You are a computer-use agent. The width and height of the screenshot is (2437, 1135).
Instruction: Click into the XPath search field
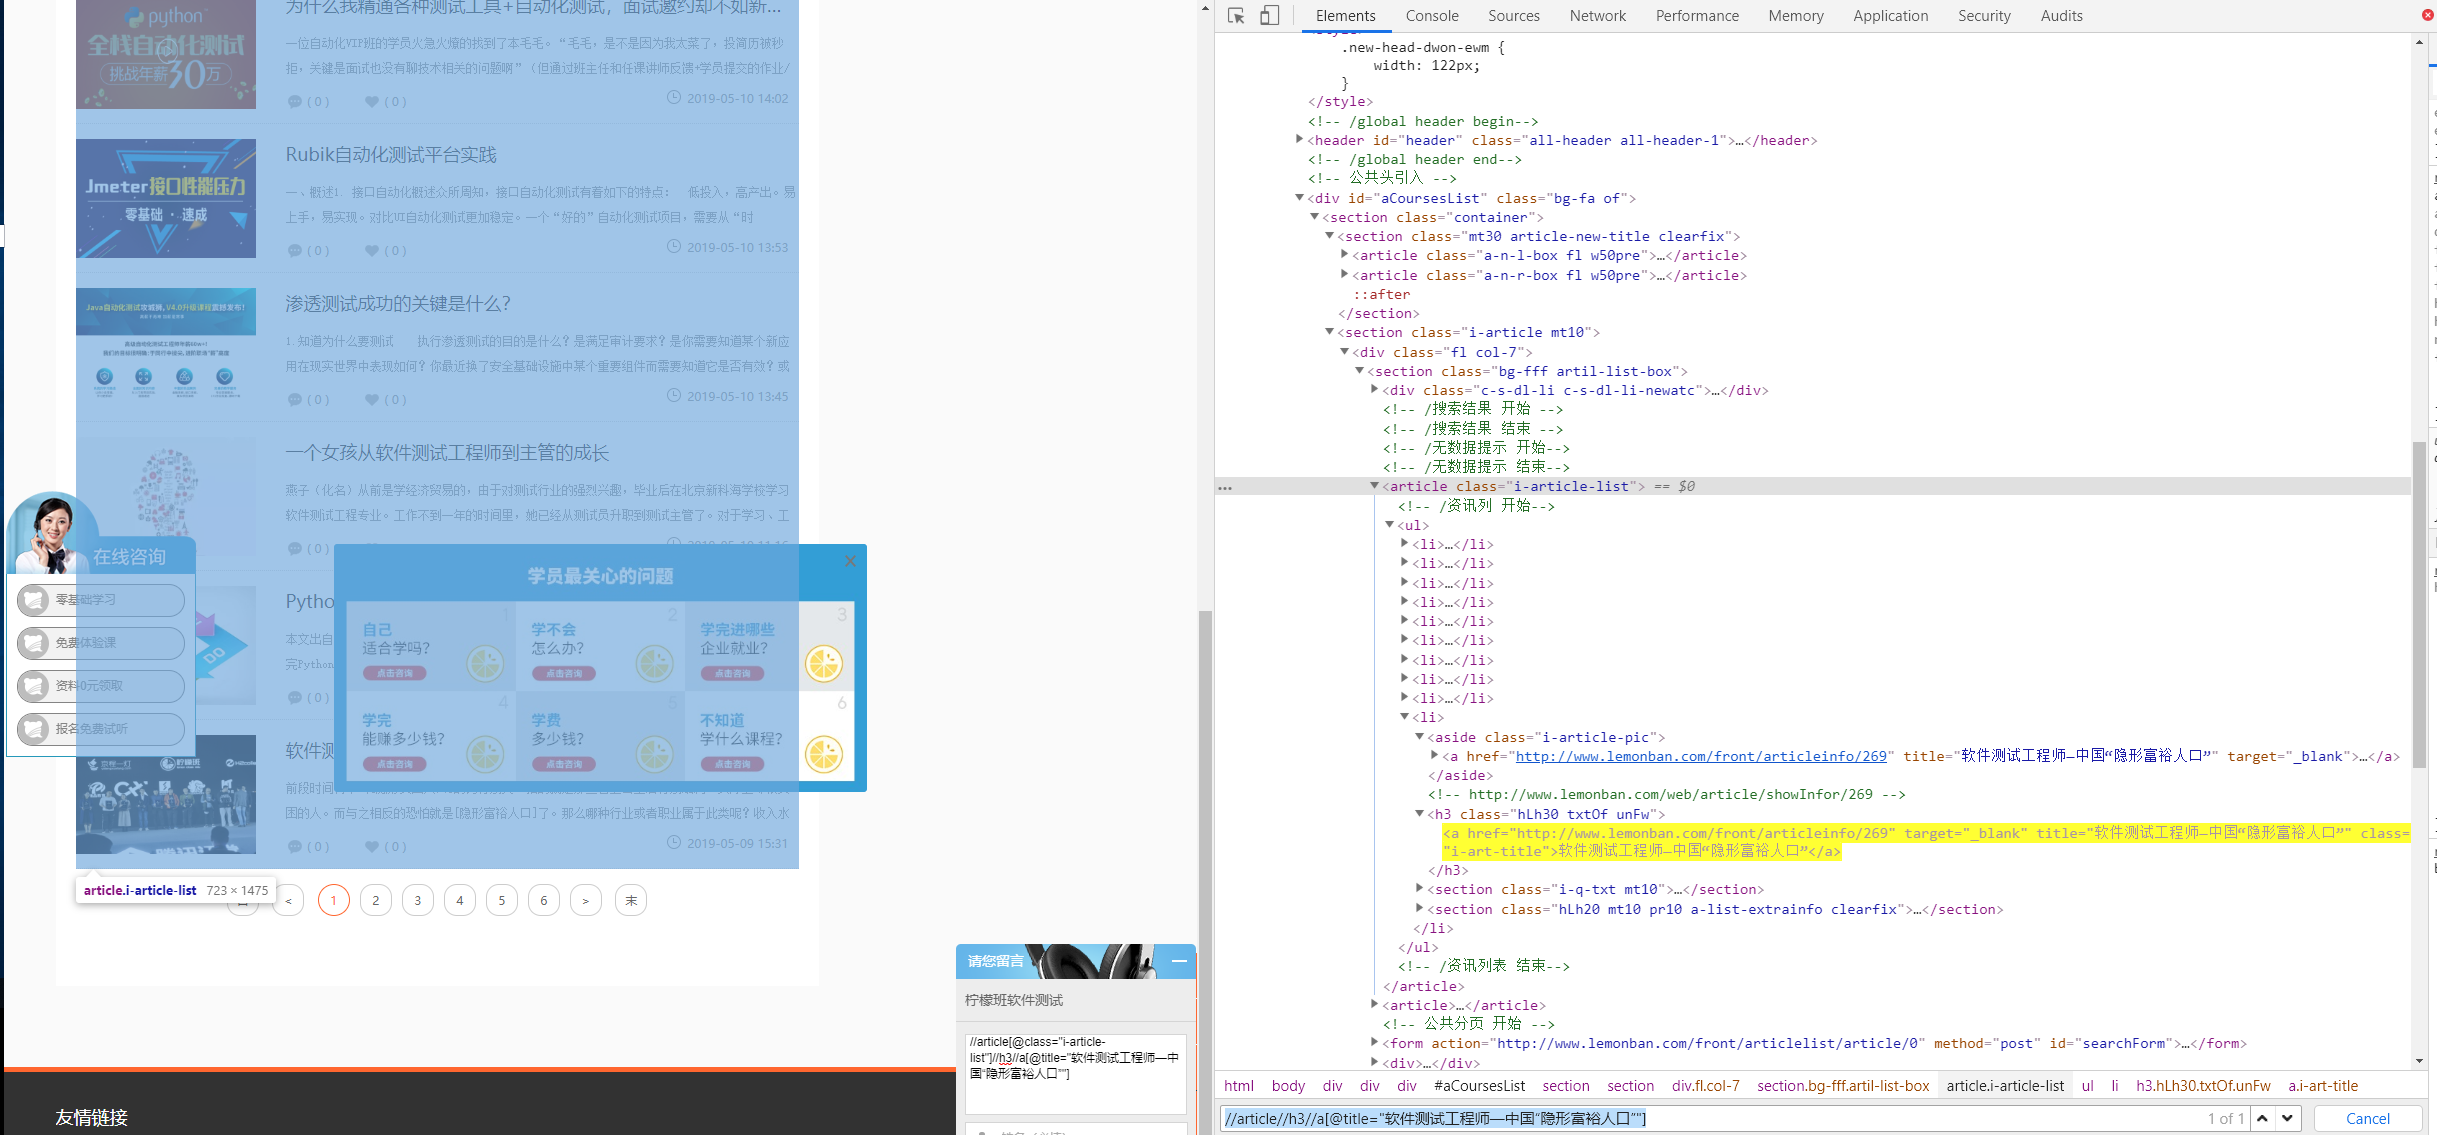tap(1700, 1118)
